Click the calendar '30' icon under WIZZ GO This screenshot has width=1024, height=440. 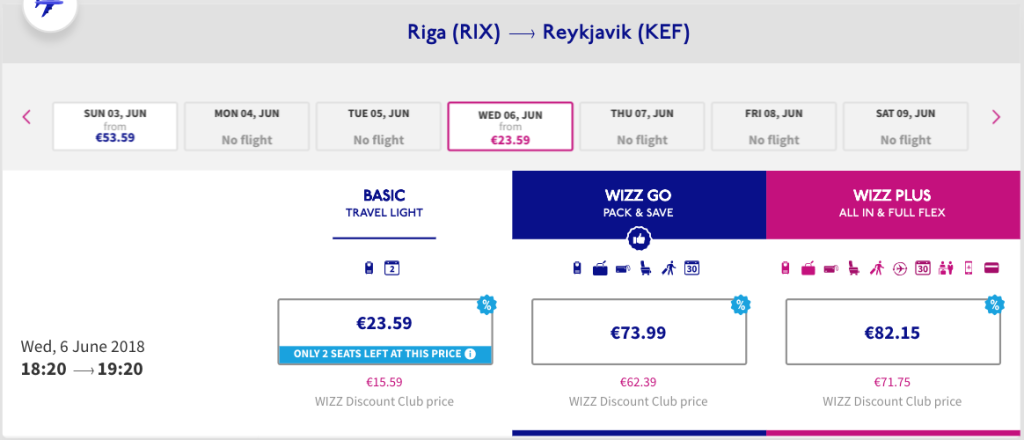pyautogui.click(x=691, y=268)
